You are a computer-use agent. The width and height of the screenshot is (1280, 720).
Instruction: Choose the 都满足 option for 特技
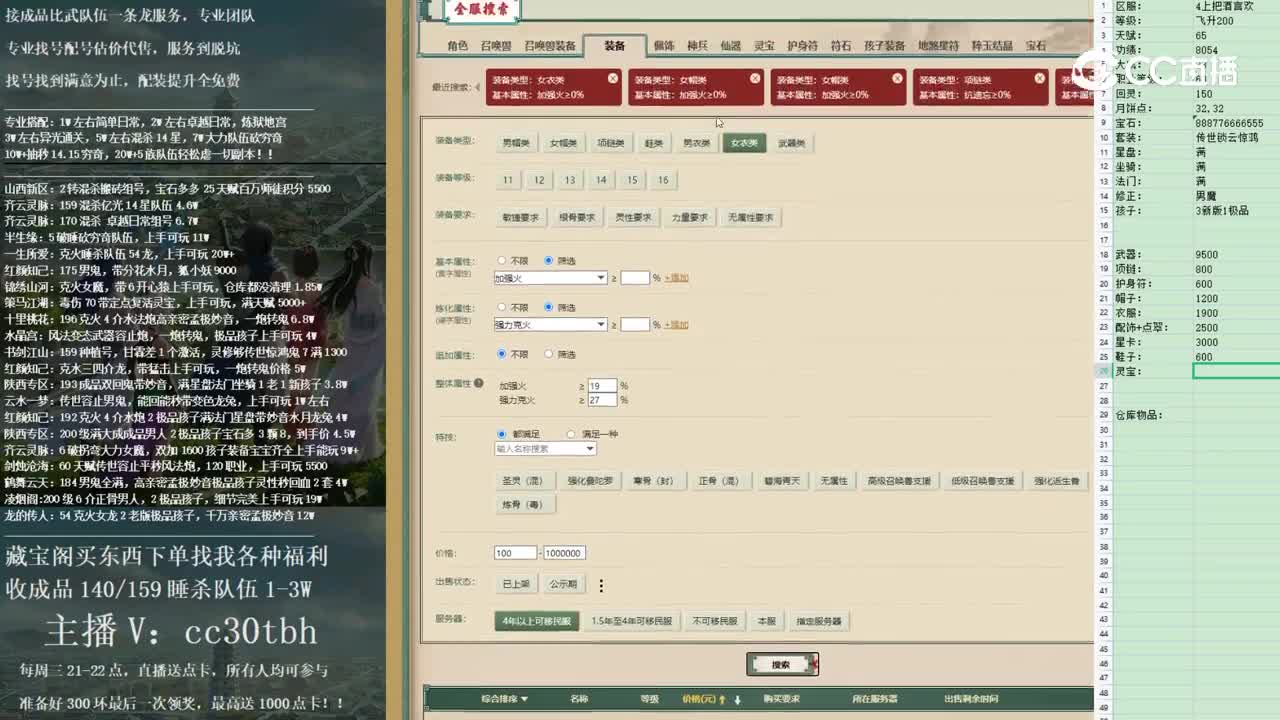[x=502, y=434]
